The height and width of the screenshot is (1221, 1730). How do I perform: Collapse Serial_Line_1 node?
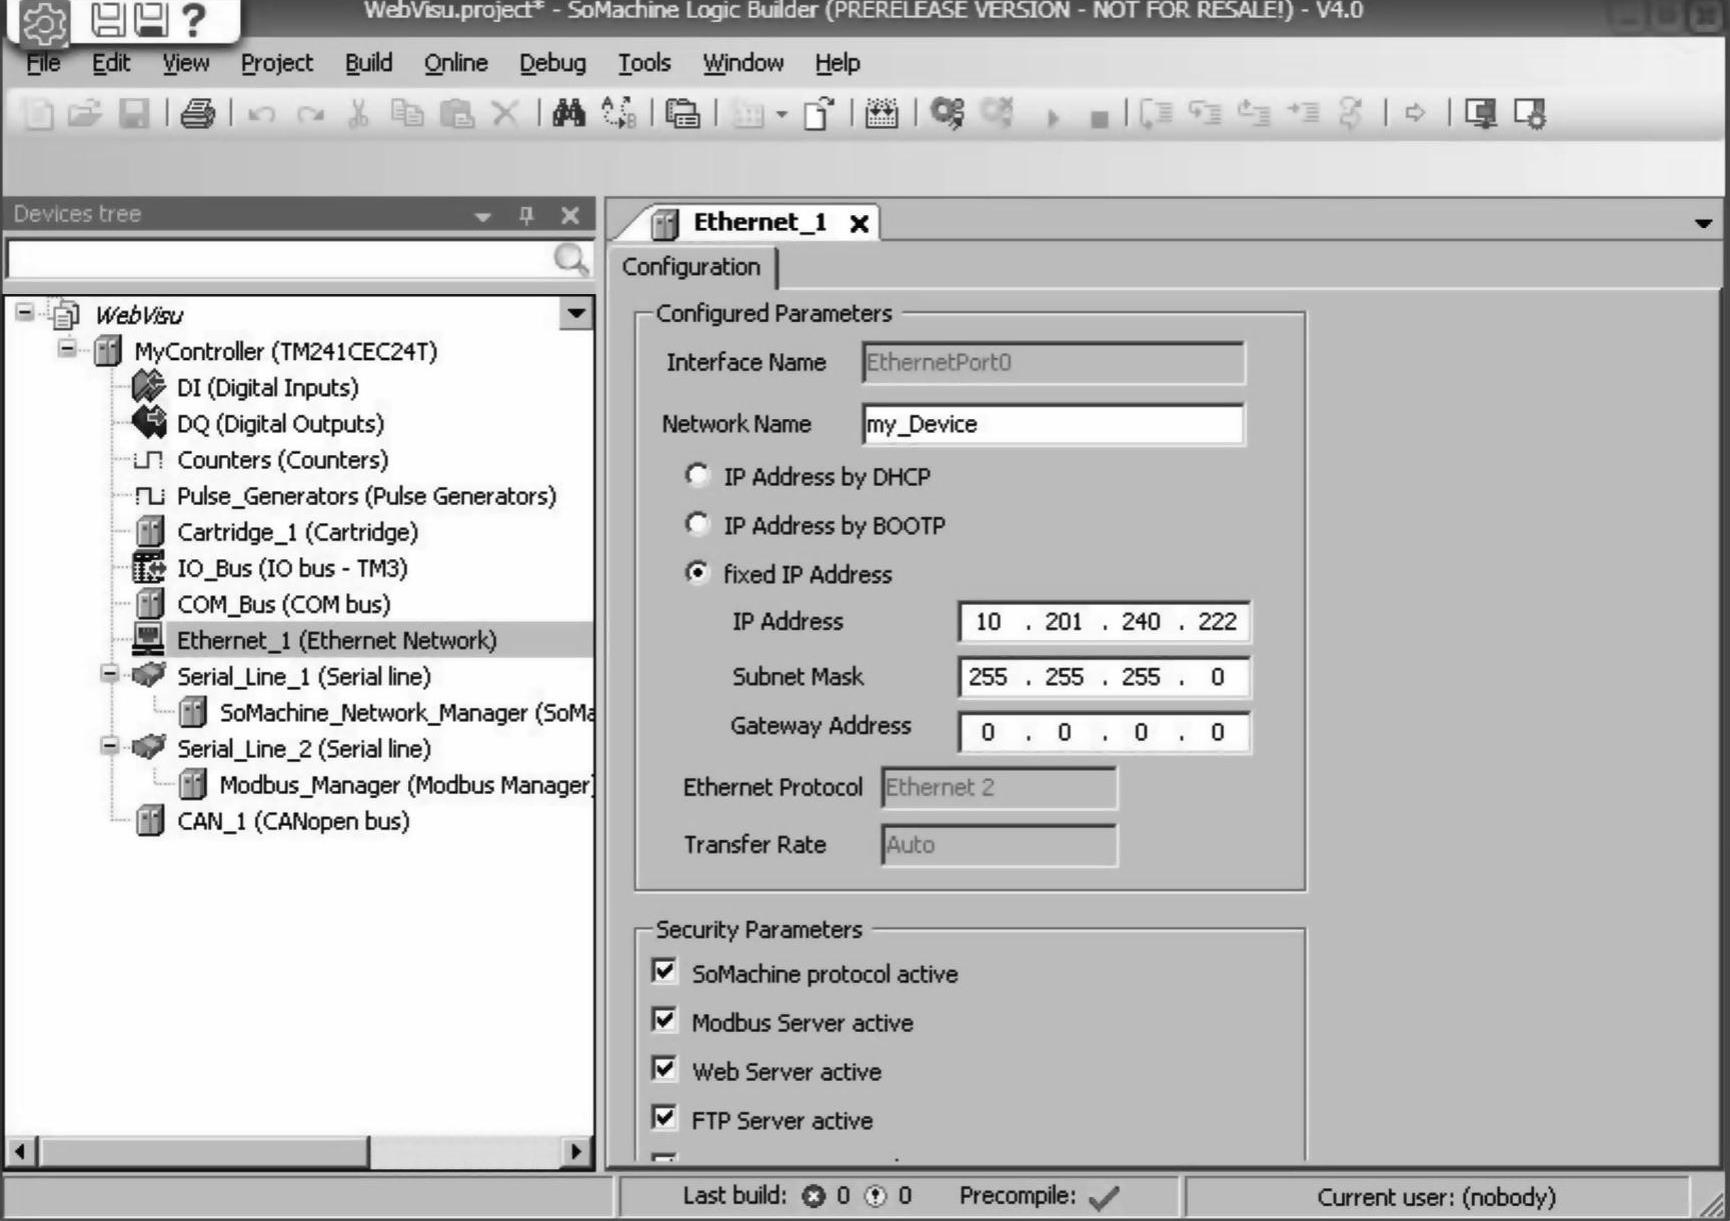tap(110, 674)
